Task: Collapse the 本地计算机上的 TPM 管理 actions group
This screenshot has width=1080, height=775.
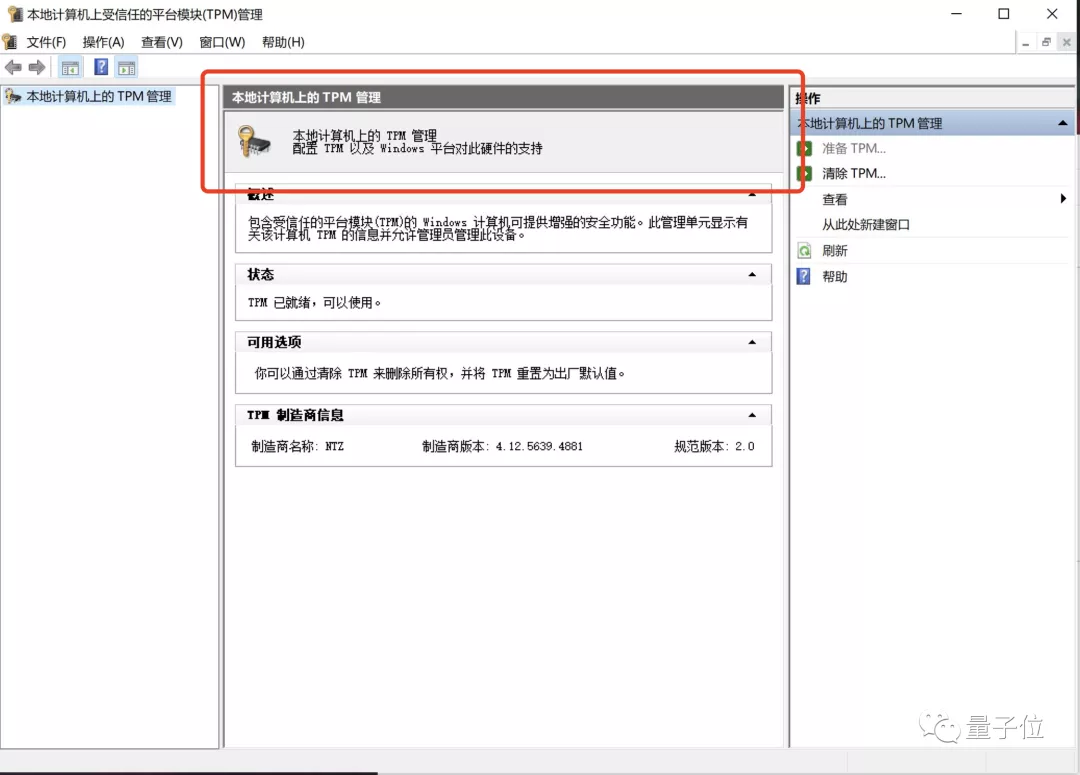Action: (1062, 121)
